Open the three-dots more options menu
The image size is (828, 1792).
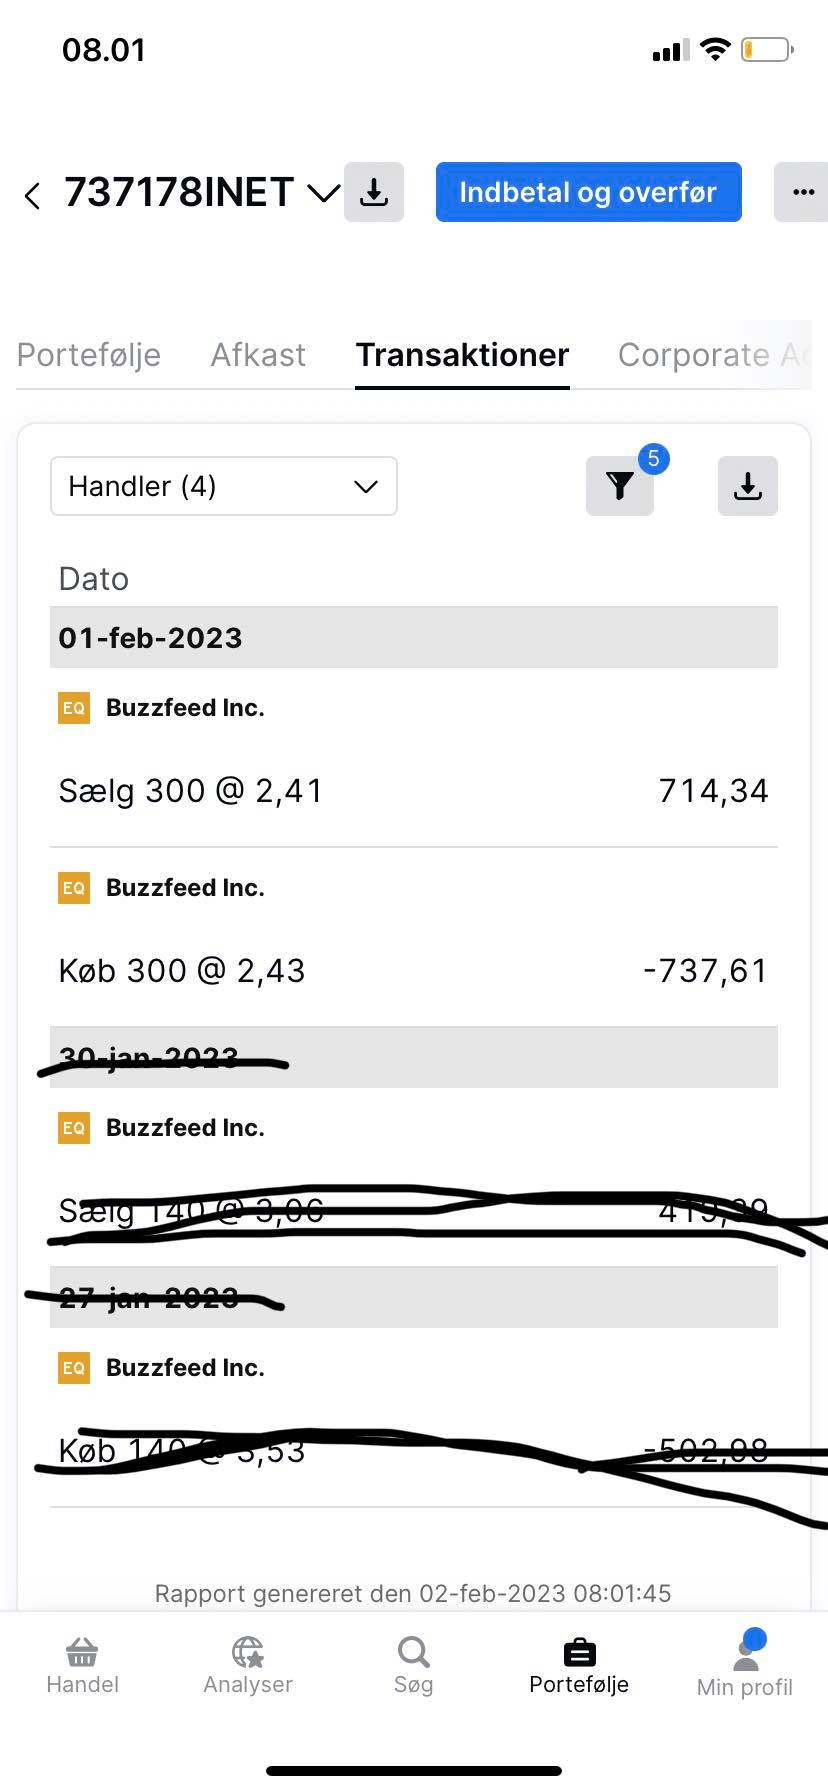[x=802, y=192]
